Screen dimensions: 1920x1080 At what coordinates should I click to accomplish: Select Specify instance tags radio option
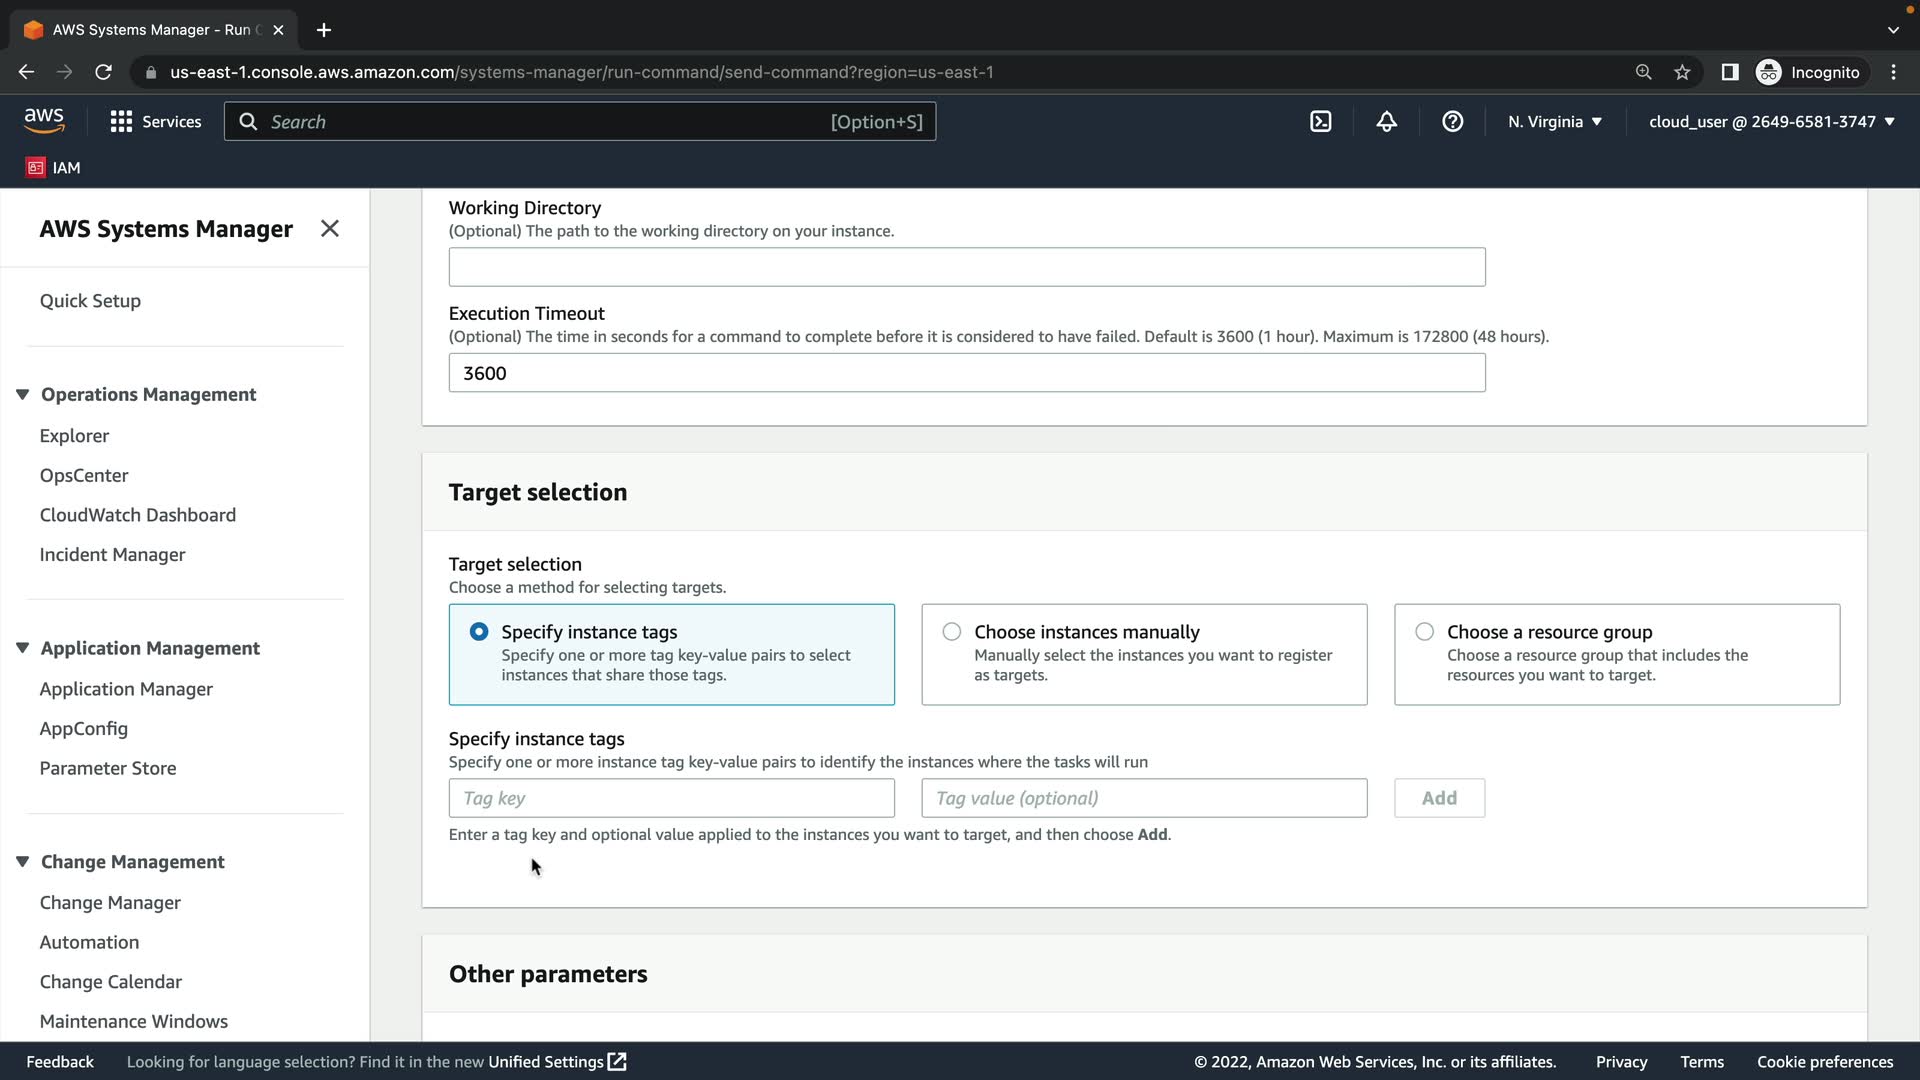pyautogui.click(x=479, y=632)
